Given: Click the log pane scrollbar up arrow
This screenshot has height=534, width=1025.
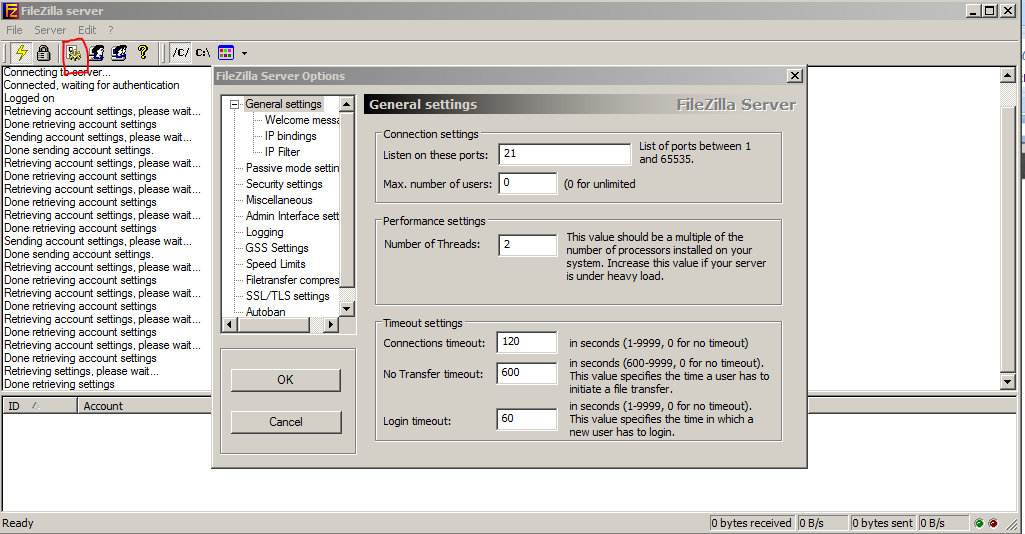Looking at the screenshot, I should coord(1007,75).
